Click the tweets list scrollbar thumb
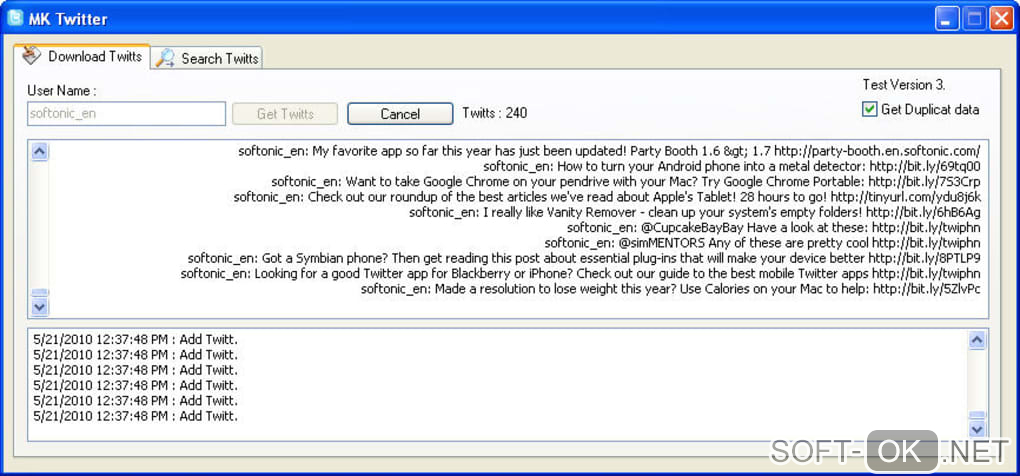Viewport: 1020px width, 476px height. click(40, 293)
